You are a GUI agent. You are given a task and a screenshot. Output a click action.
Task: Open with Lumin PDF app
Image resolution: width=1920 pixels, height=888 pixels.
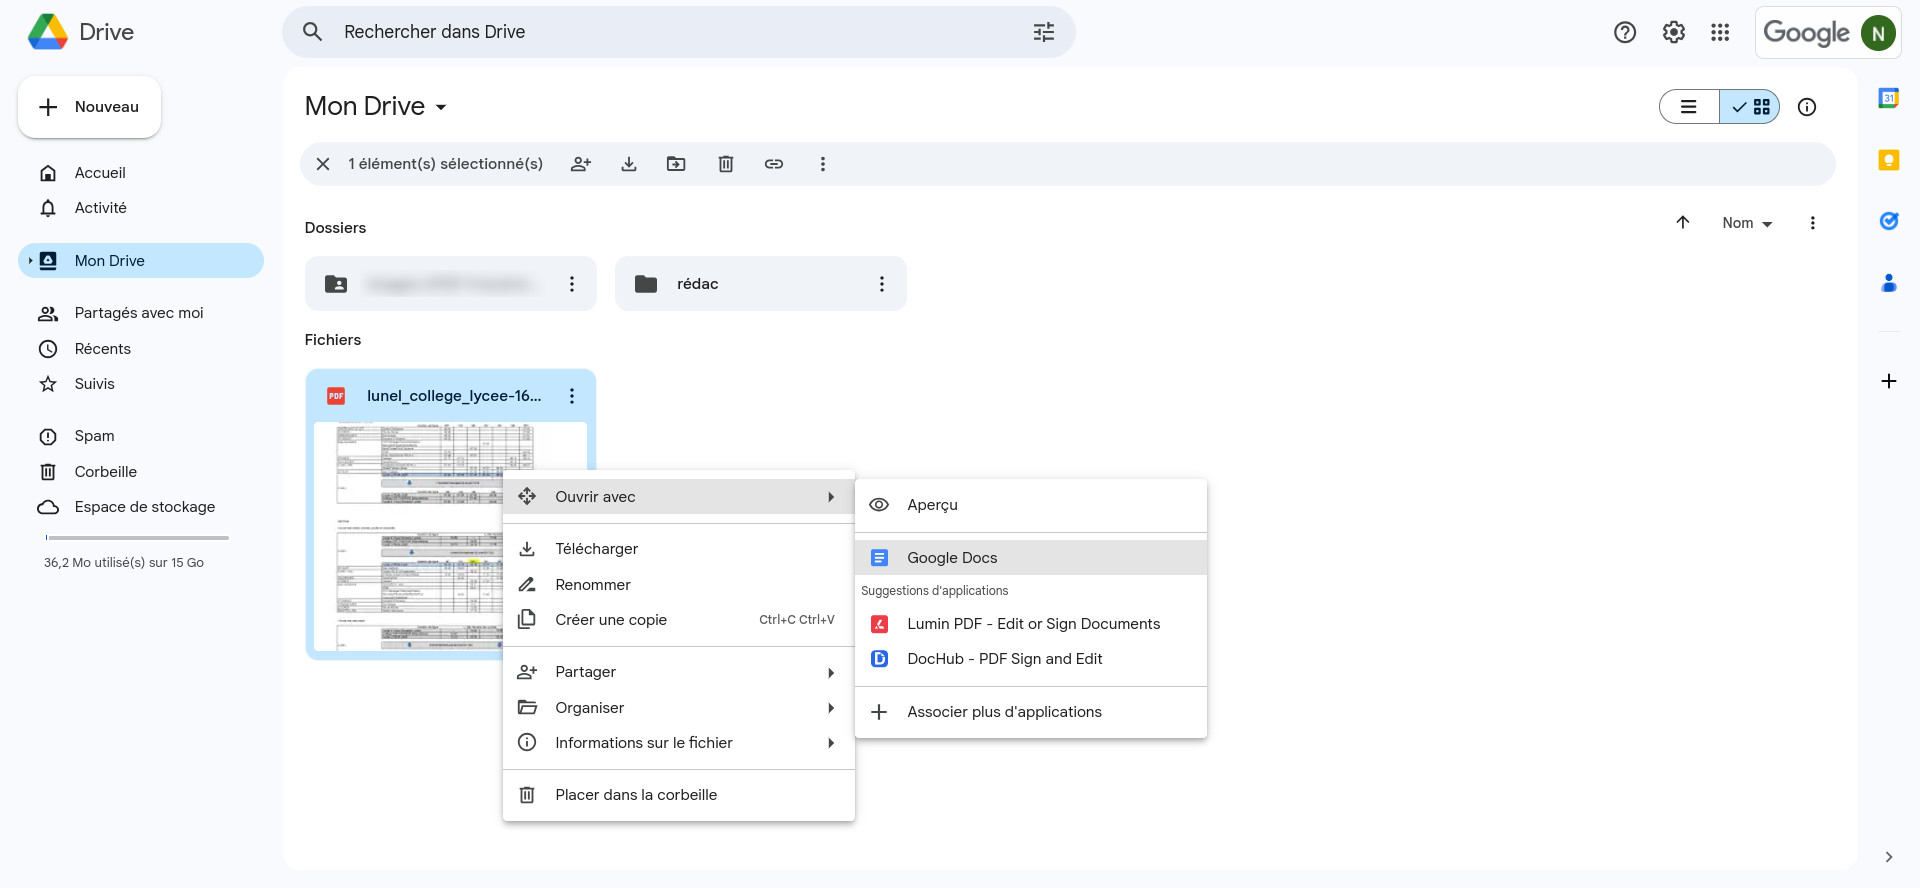(x=1031, y=624)
